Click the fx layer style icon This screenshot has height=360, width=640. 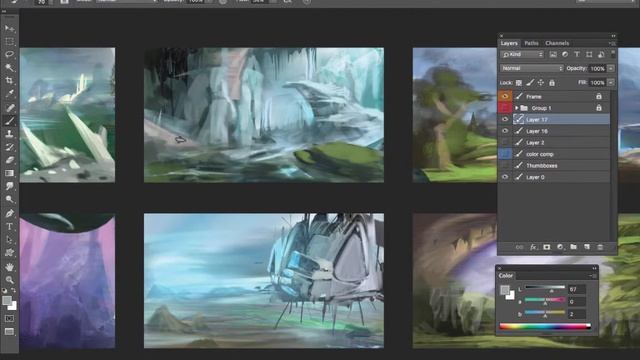(533, 247)
